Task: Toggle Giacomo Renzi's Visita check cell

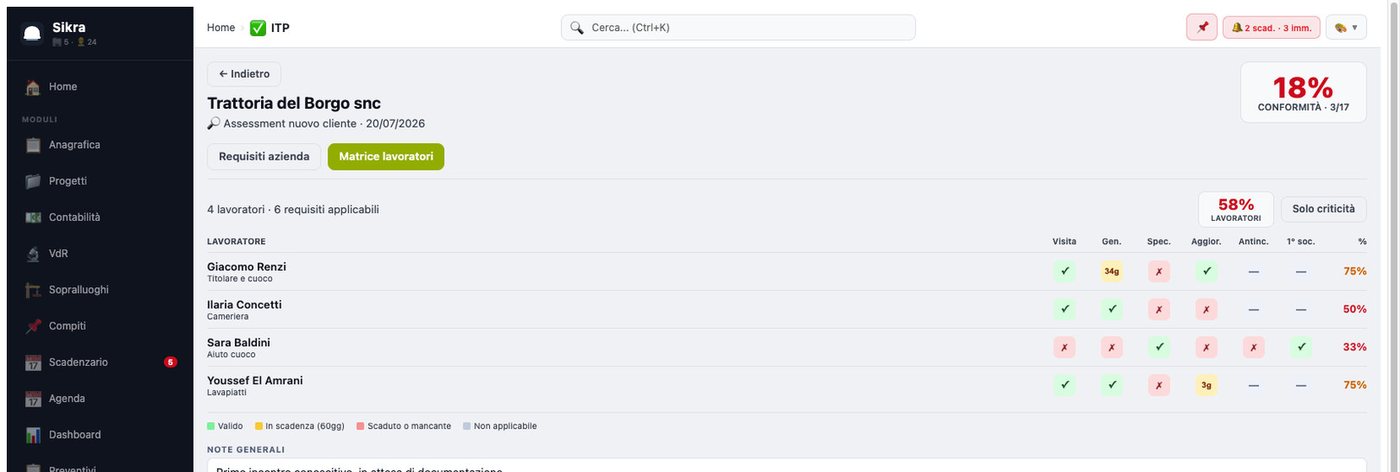Action: 1064,271
